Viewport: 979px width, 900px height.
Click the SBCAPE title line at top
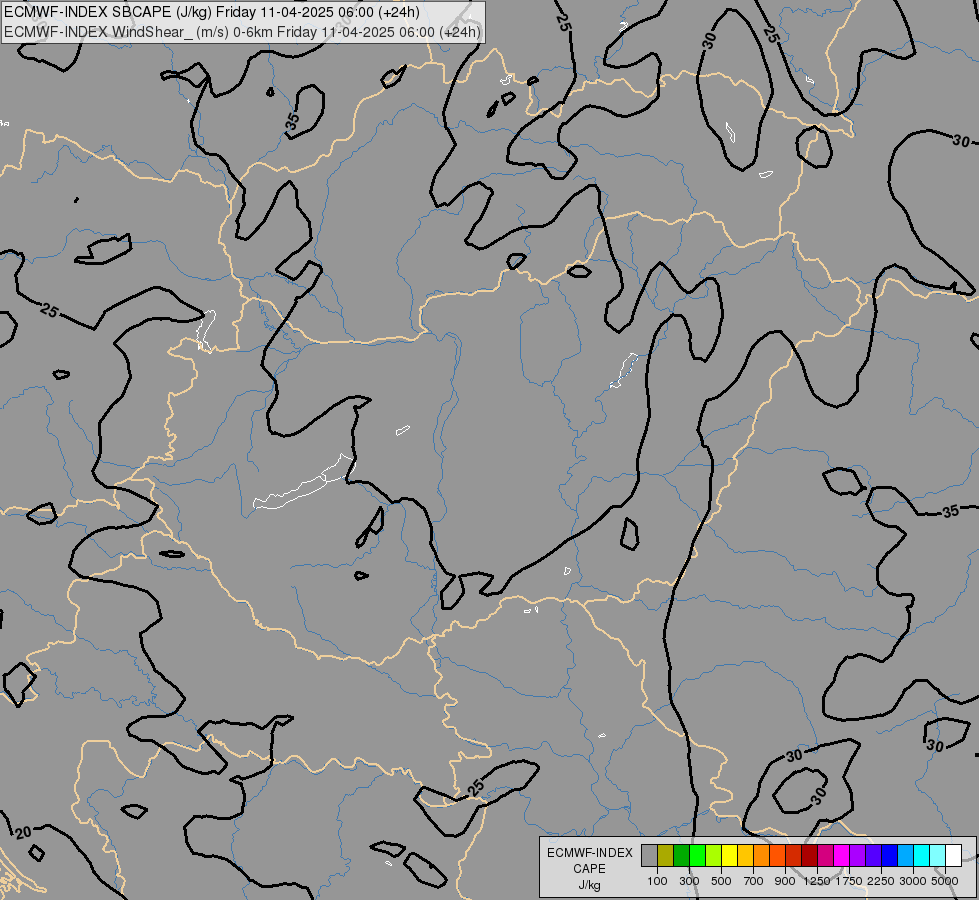coord(212,12)
